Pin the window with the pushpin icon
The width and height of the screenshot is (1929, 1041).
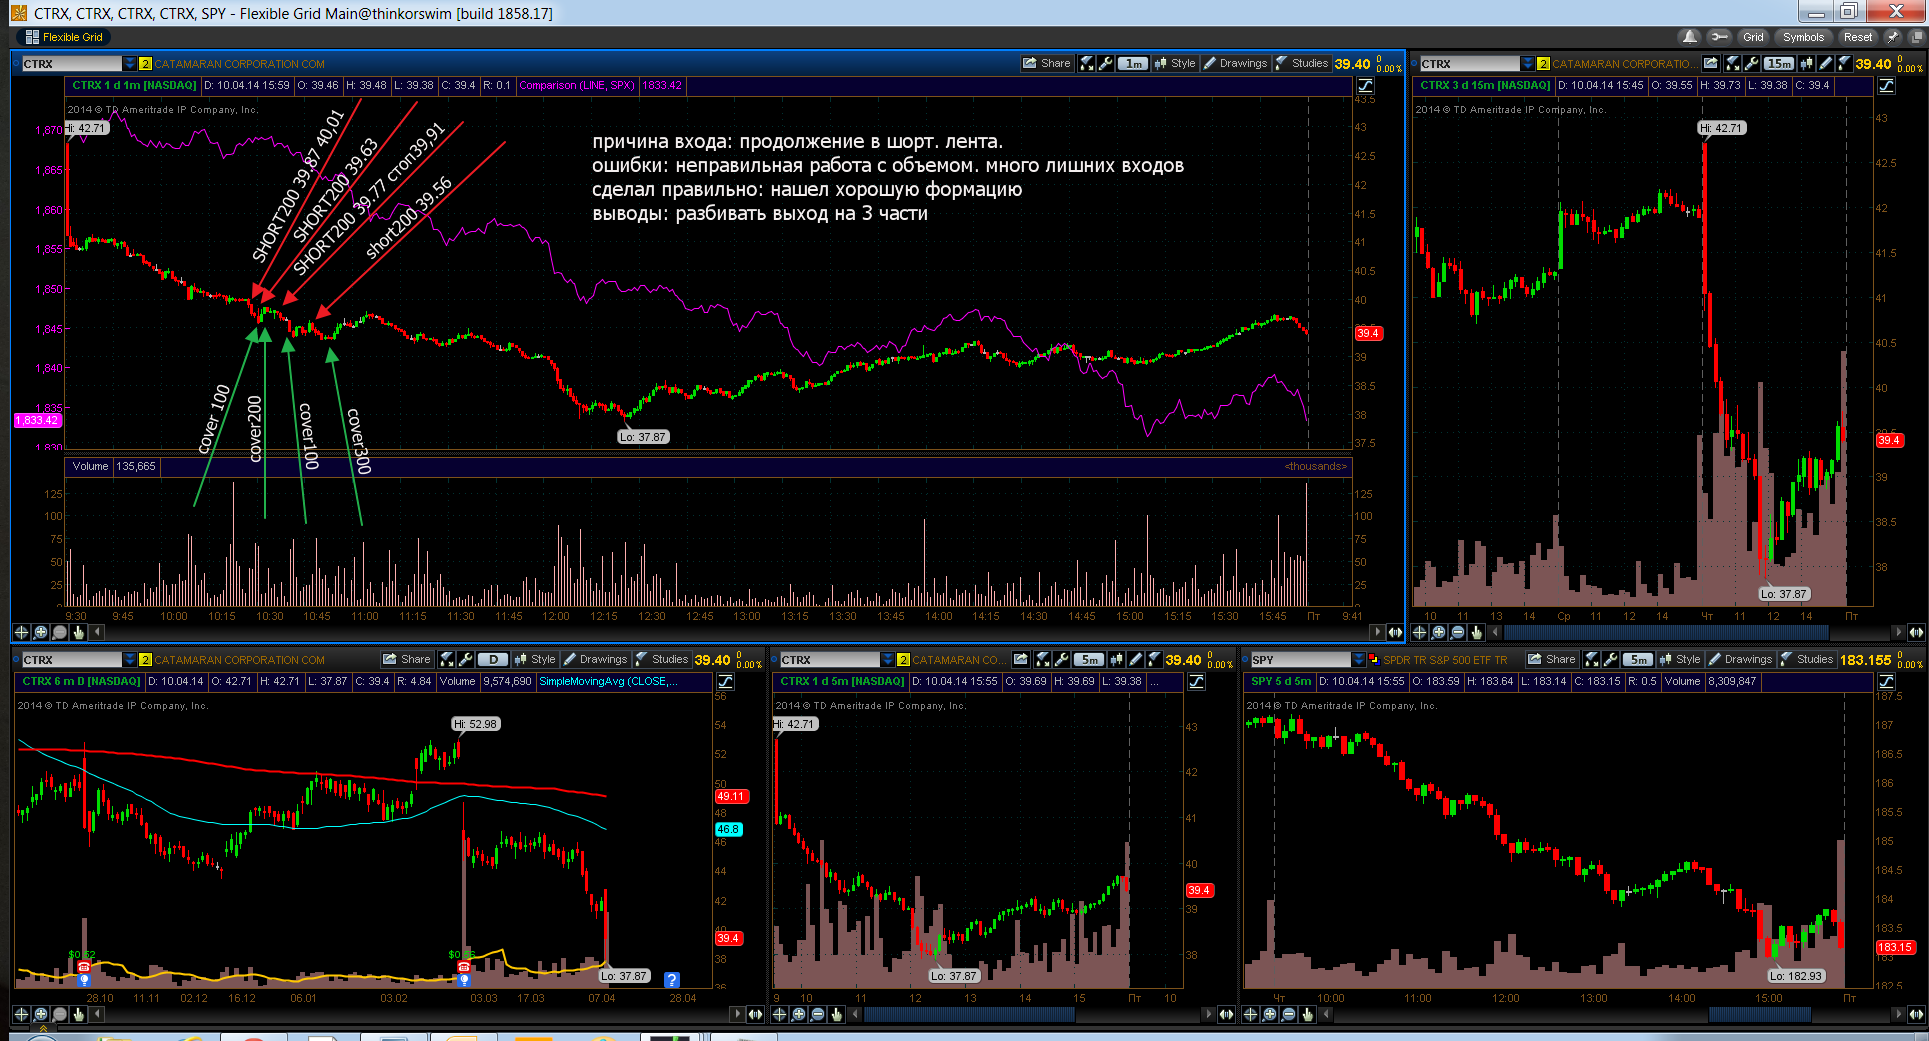[x=1892, y=37]
